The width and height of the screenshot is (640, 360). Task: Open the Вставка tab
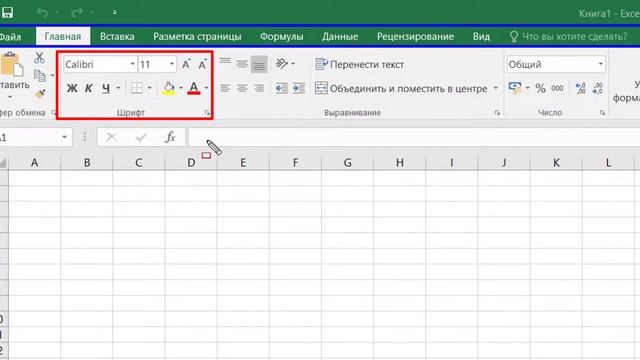[x=117, y=36]
